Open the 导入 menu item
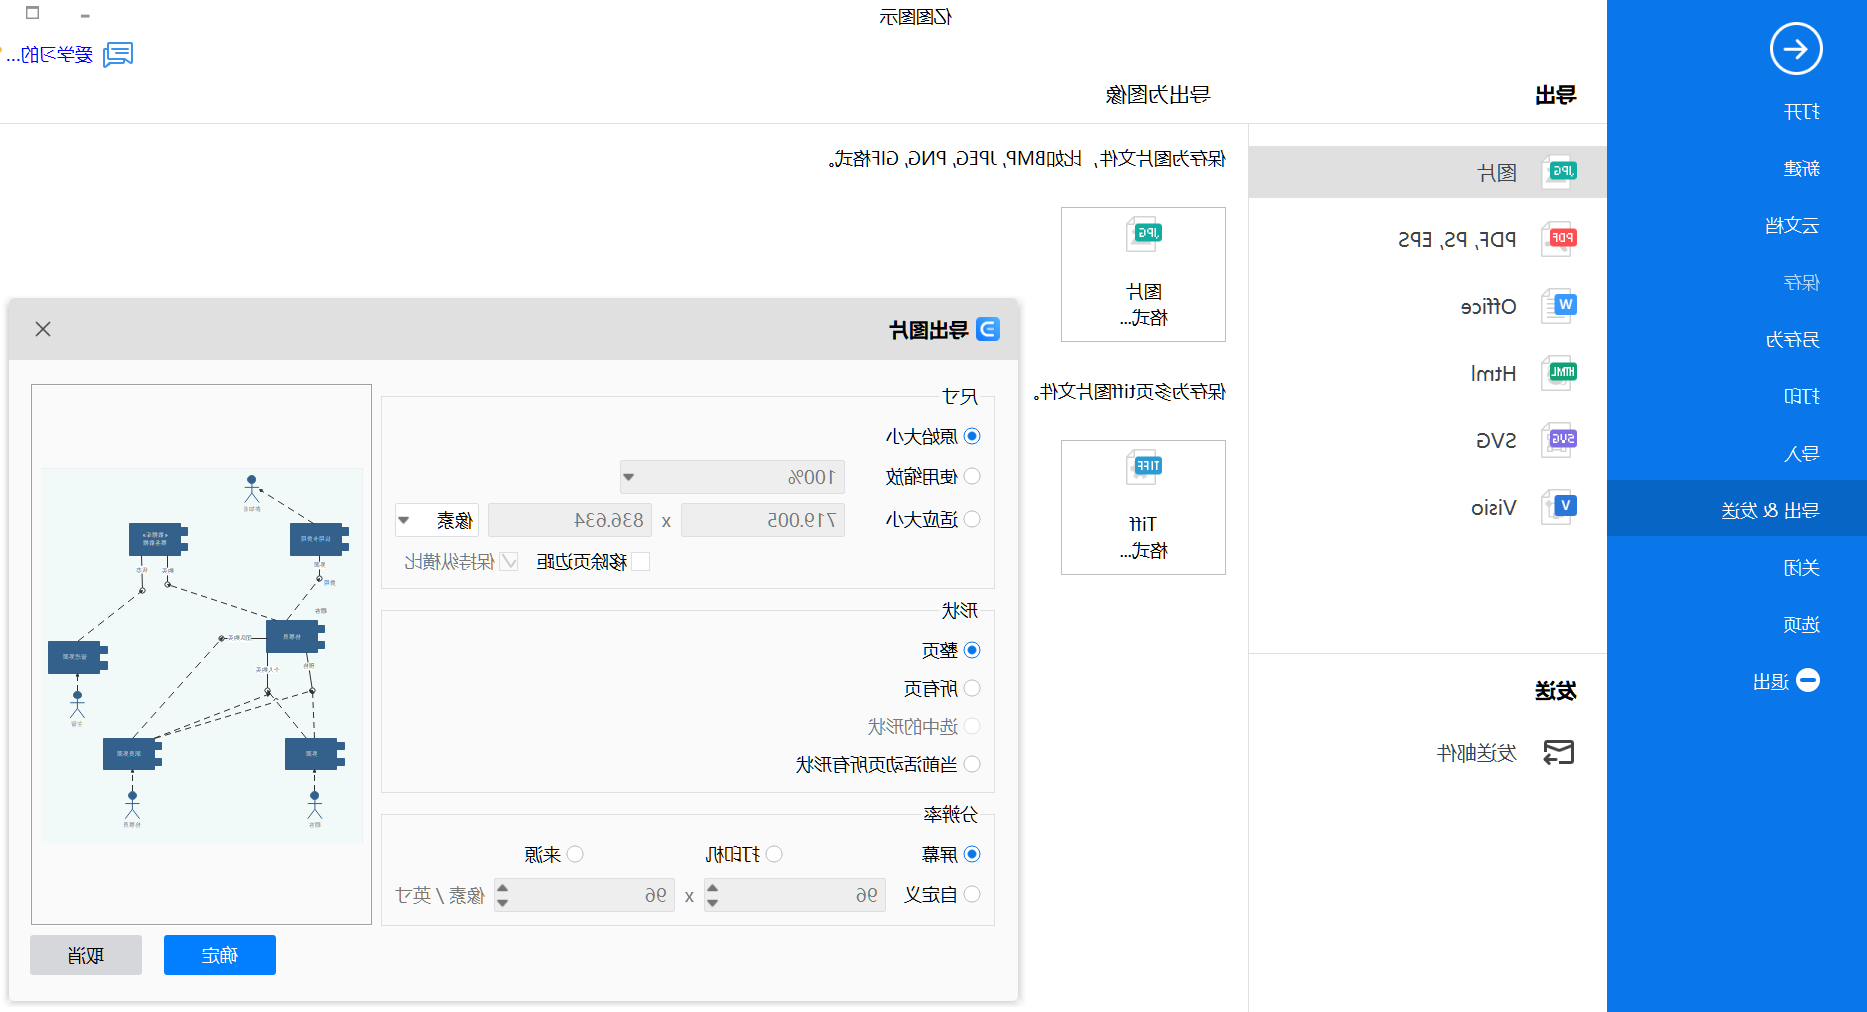1867x1012 pixels. pyautogui.click(x=1801, y=454)
